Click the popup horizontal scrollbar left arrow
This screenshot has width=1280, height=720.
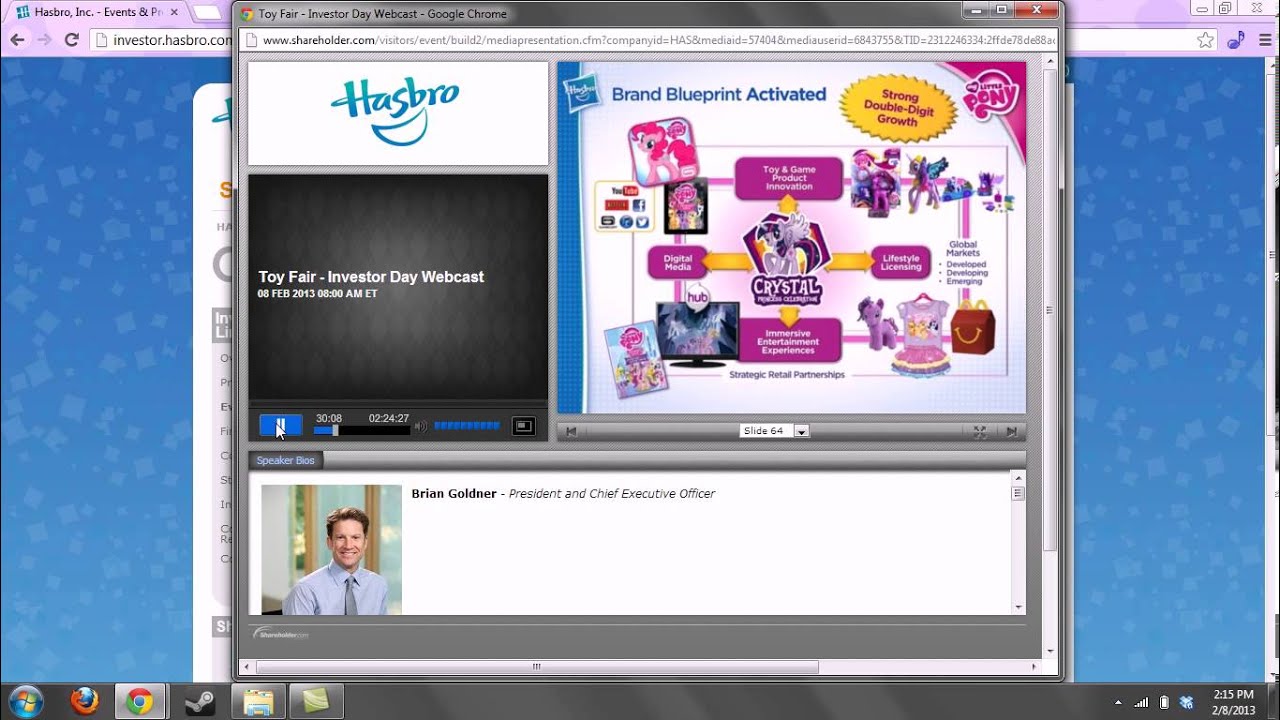pyautogui.click(x=247, y=667)
